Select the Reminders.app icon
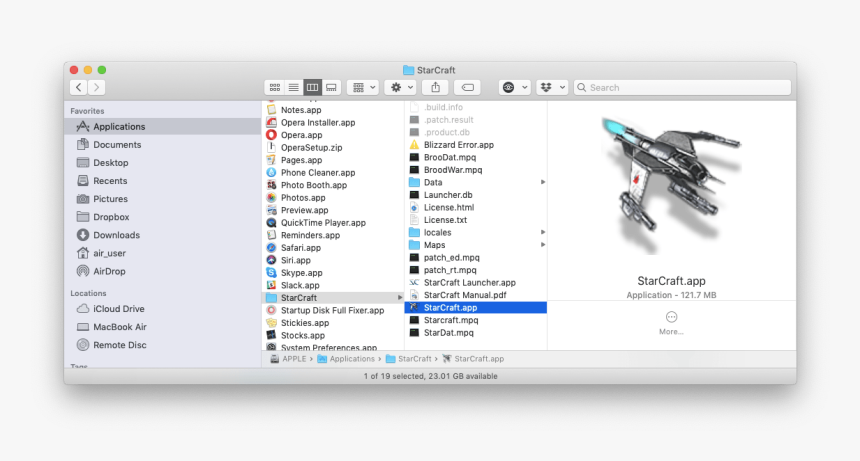This screenshot has width=860, height=461. (271, 235)
